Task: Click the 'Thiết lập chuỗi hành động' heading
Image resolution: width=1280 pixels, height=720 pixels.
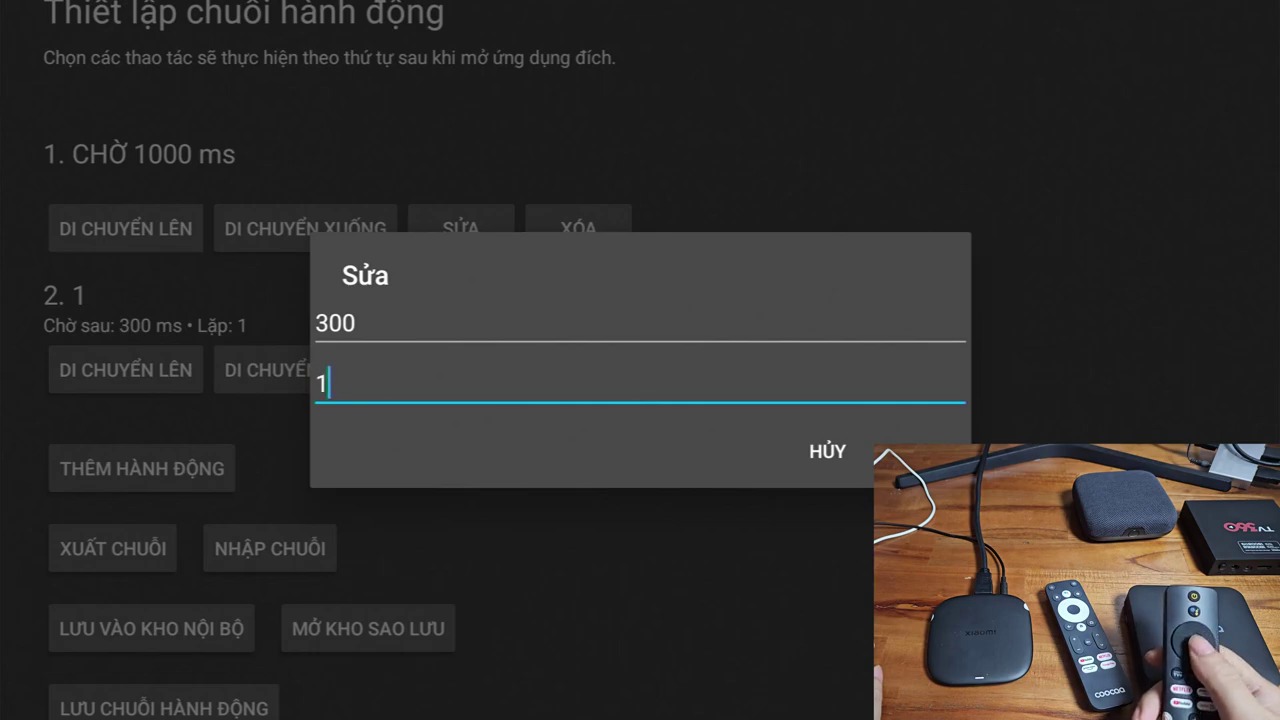Action: pyautogui.click(x=244, y=13)
